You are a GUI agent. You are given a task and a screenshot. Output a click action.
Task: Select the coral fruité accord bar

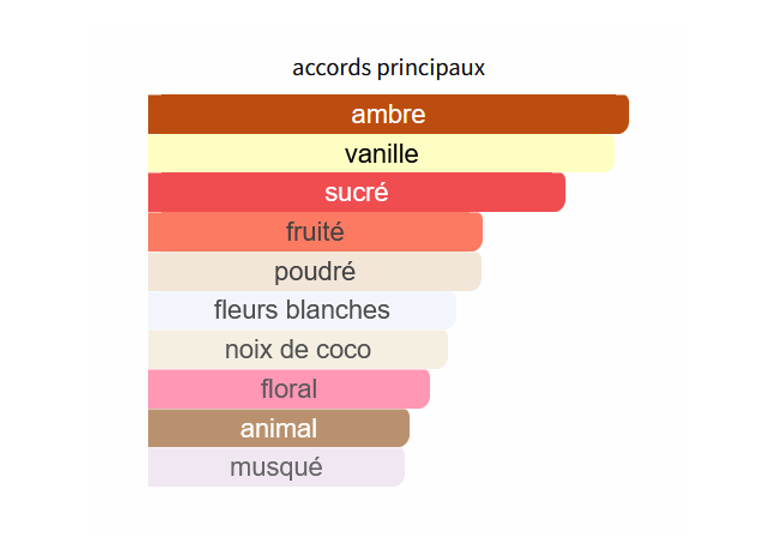[x=420, y=232]
